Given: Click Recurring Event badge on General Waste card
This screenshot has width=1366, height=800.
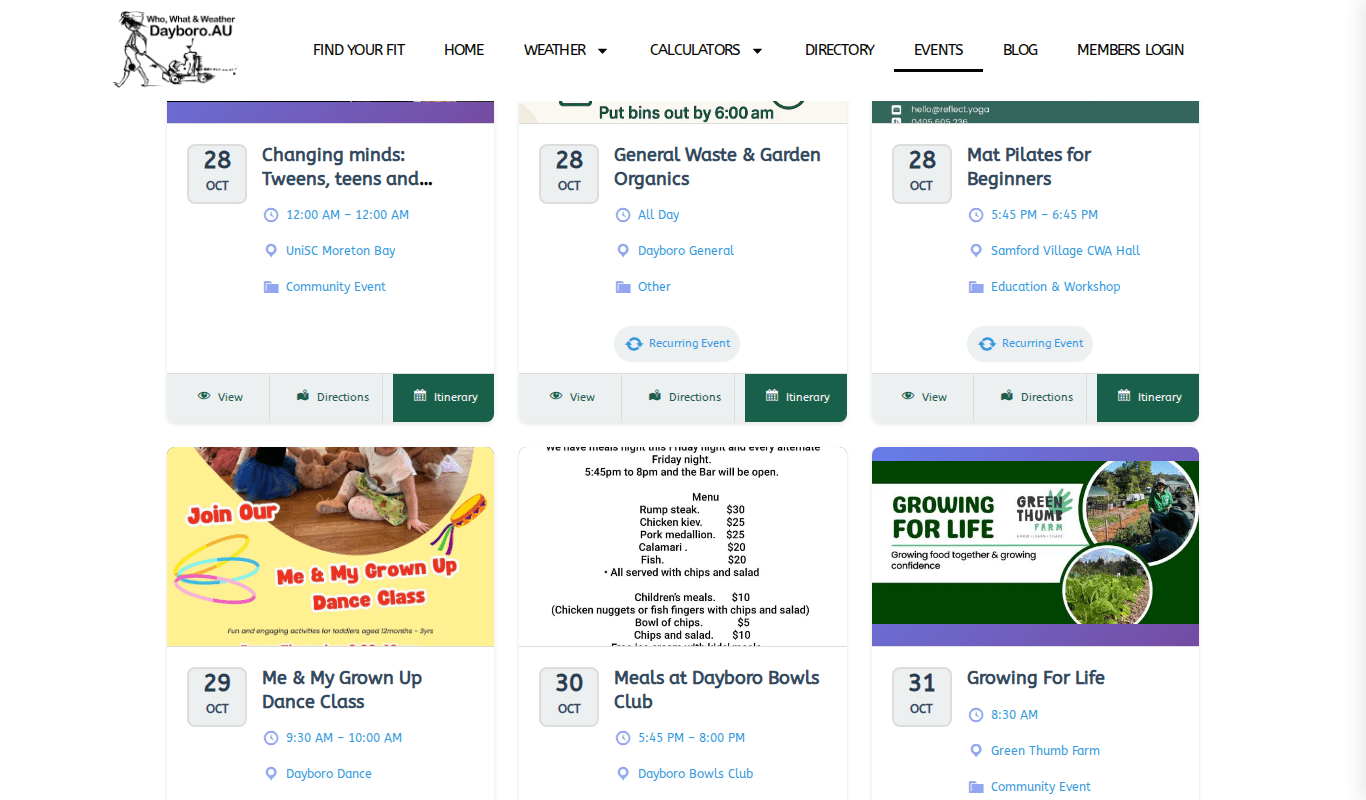Looking at the screenshot, I should click(677, 344).
